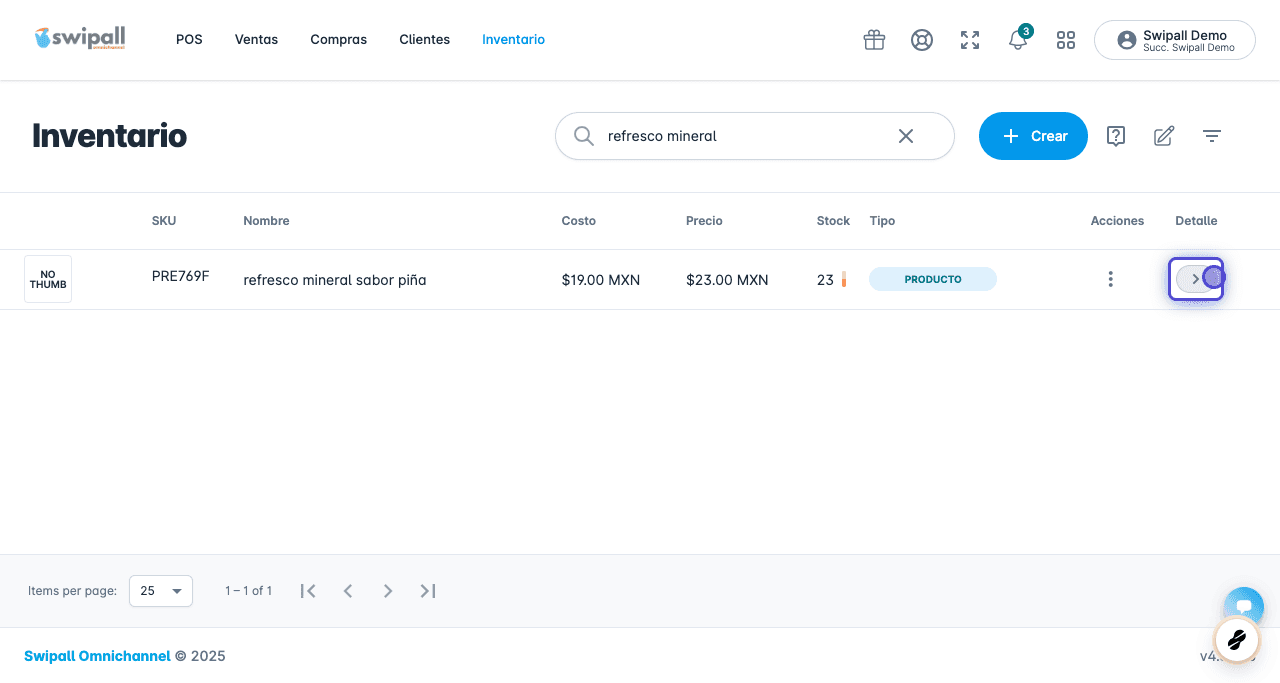This screenshot has width=1280, height=683.
Task: Go to previous page
Action: [x=348, y=591]
